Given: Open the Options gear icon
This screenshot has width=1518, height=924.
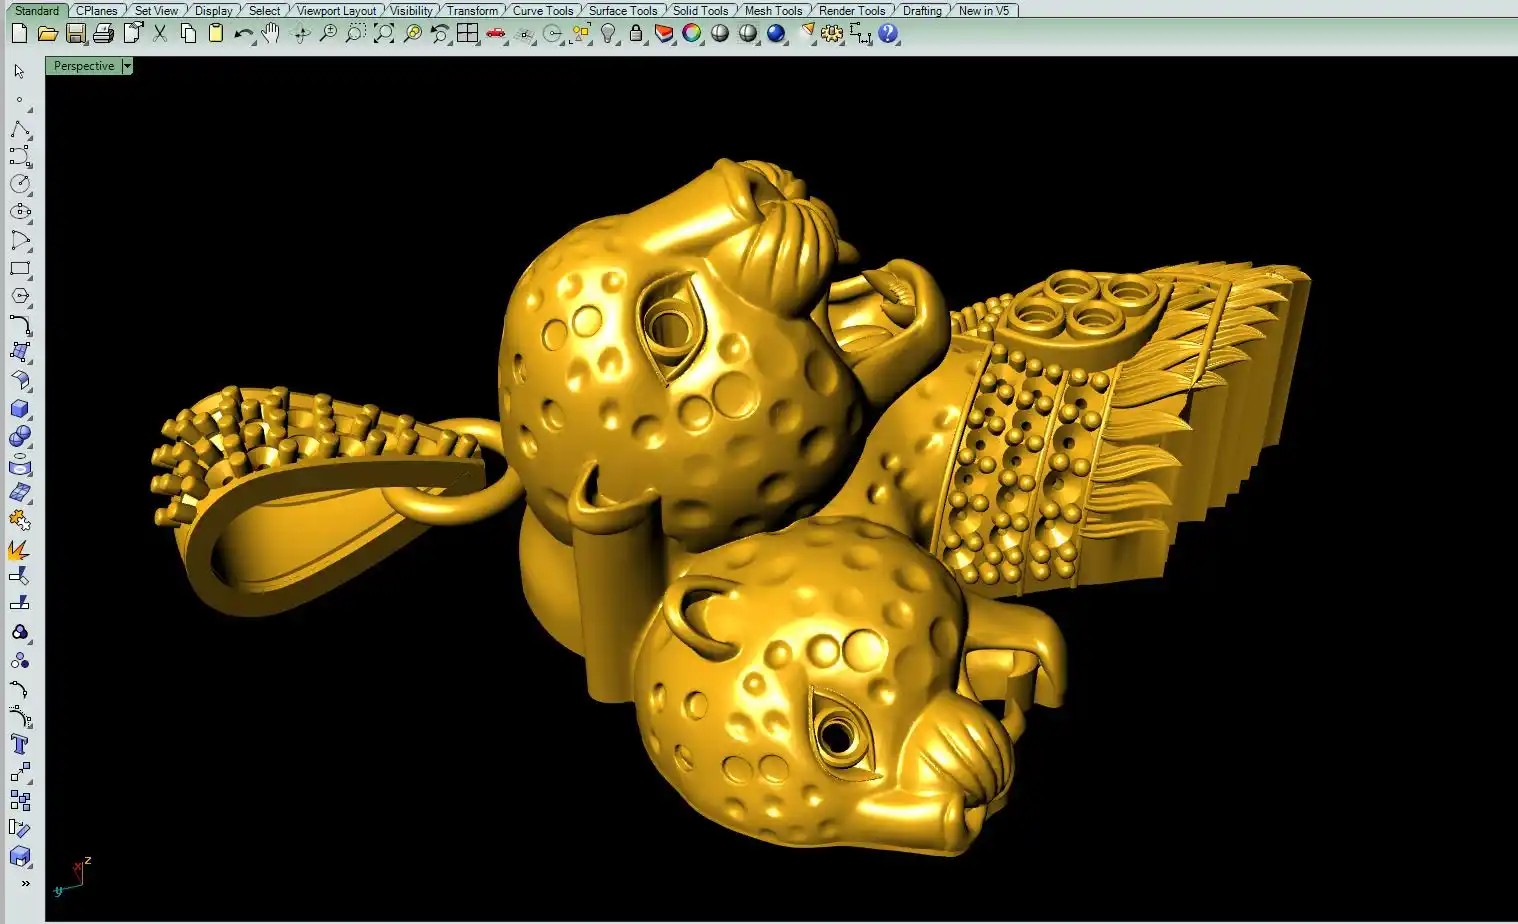Looking at the screenshot, I should coord(831,34).
